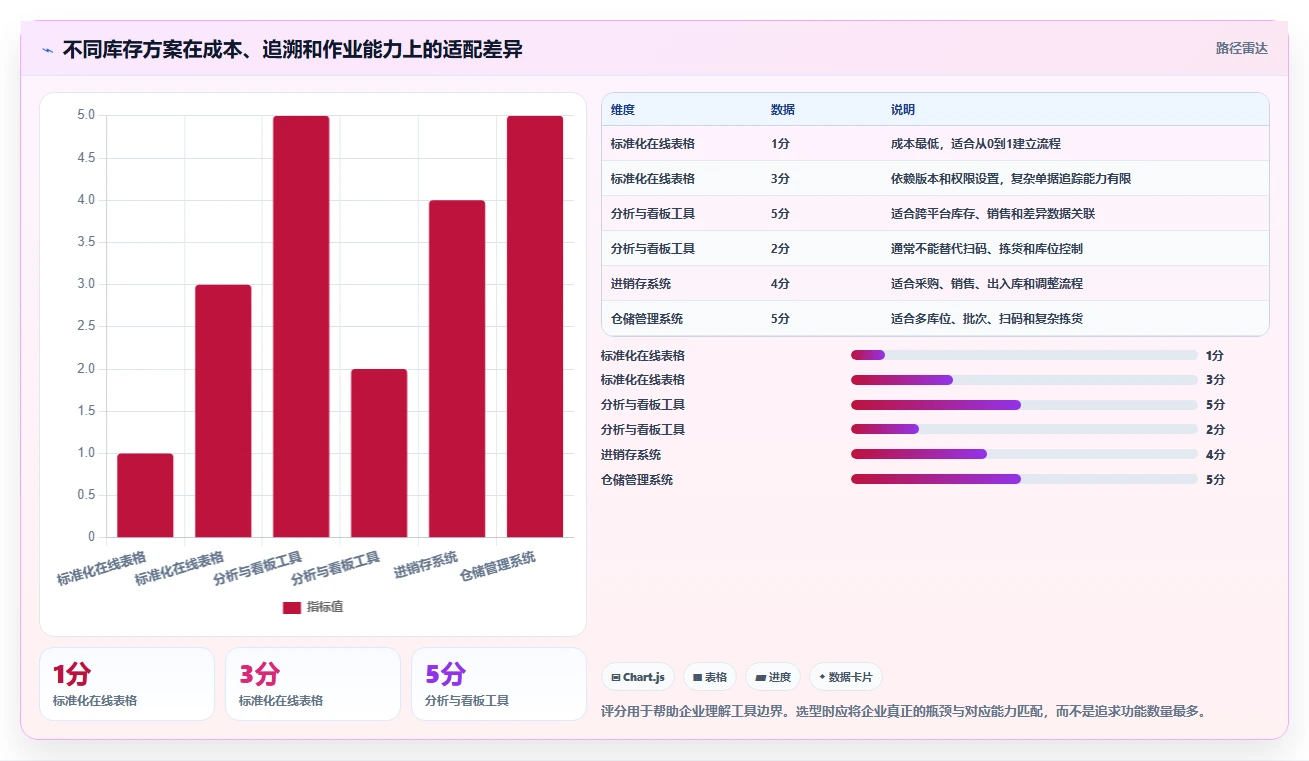
Task: Click the progress bar showing 1分
Action: pyautogui.click(x=1024, y=355)
